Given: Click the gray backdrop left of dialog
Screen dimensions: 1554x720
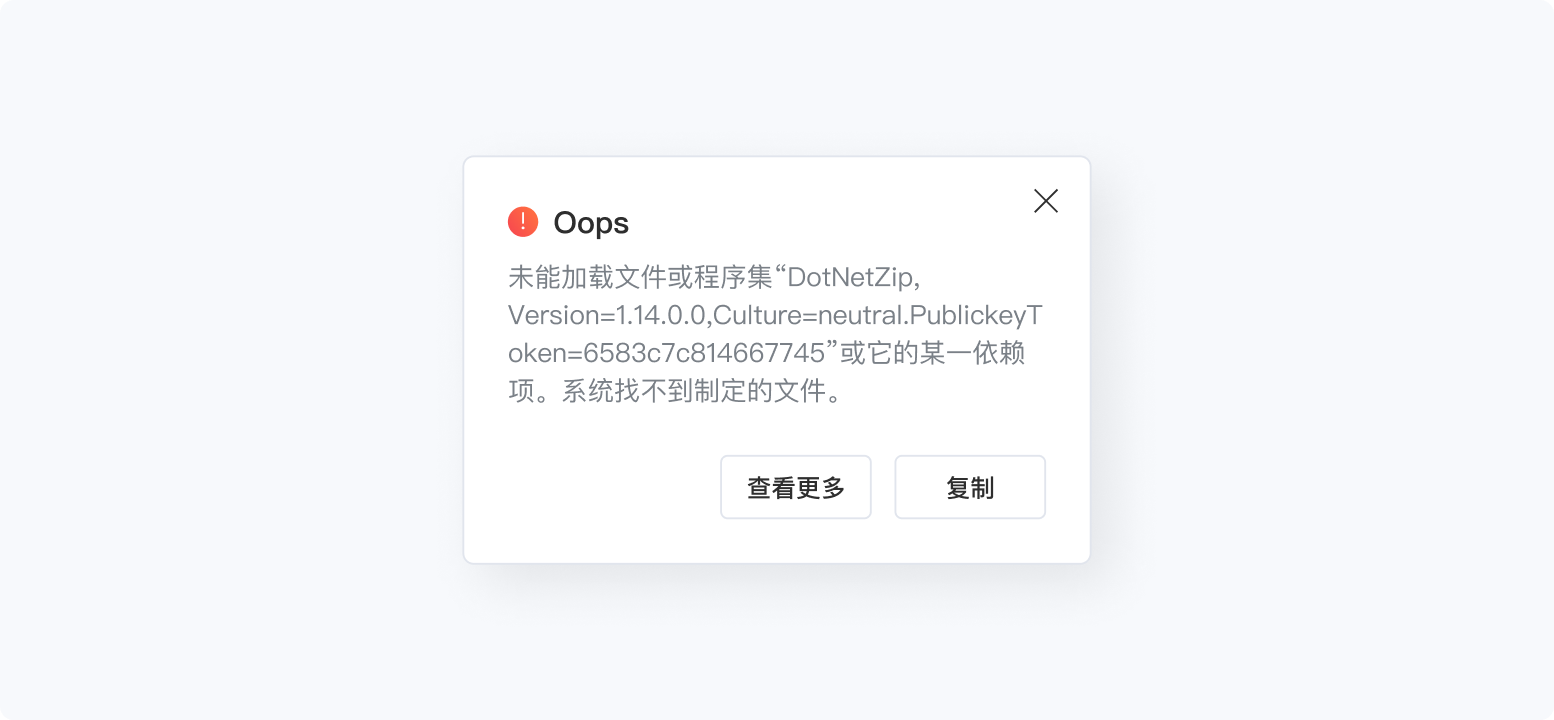Looking at the screenshot, I should click(232, 360).
